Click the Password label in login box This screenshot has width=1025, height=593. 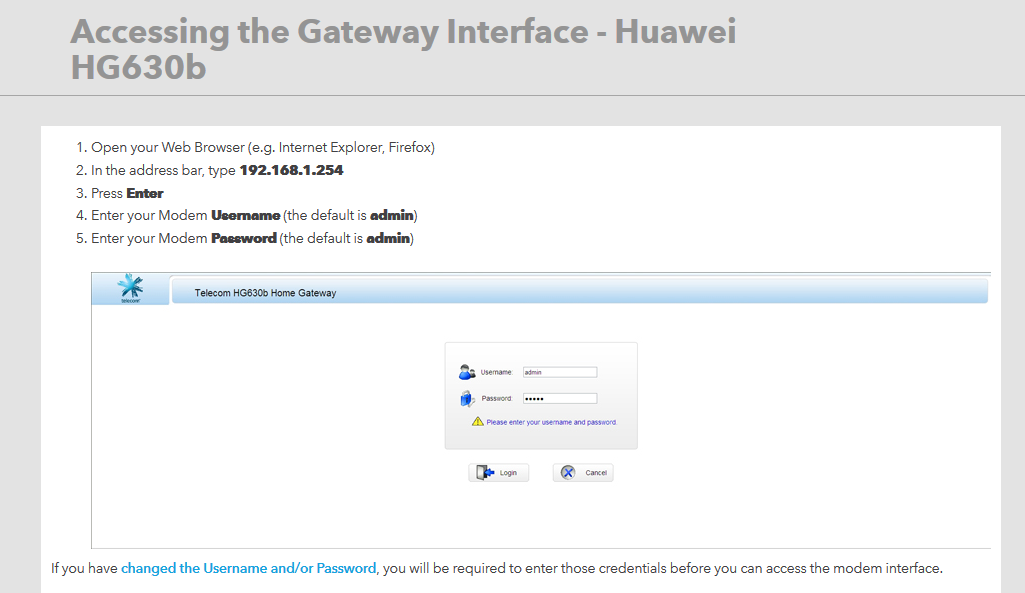coord(497,398)
